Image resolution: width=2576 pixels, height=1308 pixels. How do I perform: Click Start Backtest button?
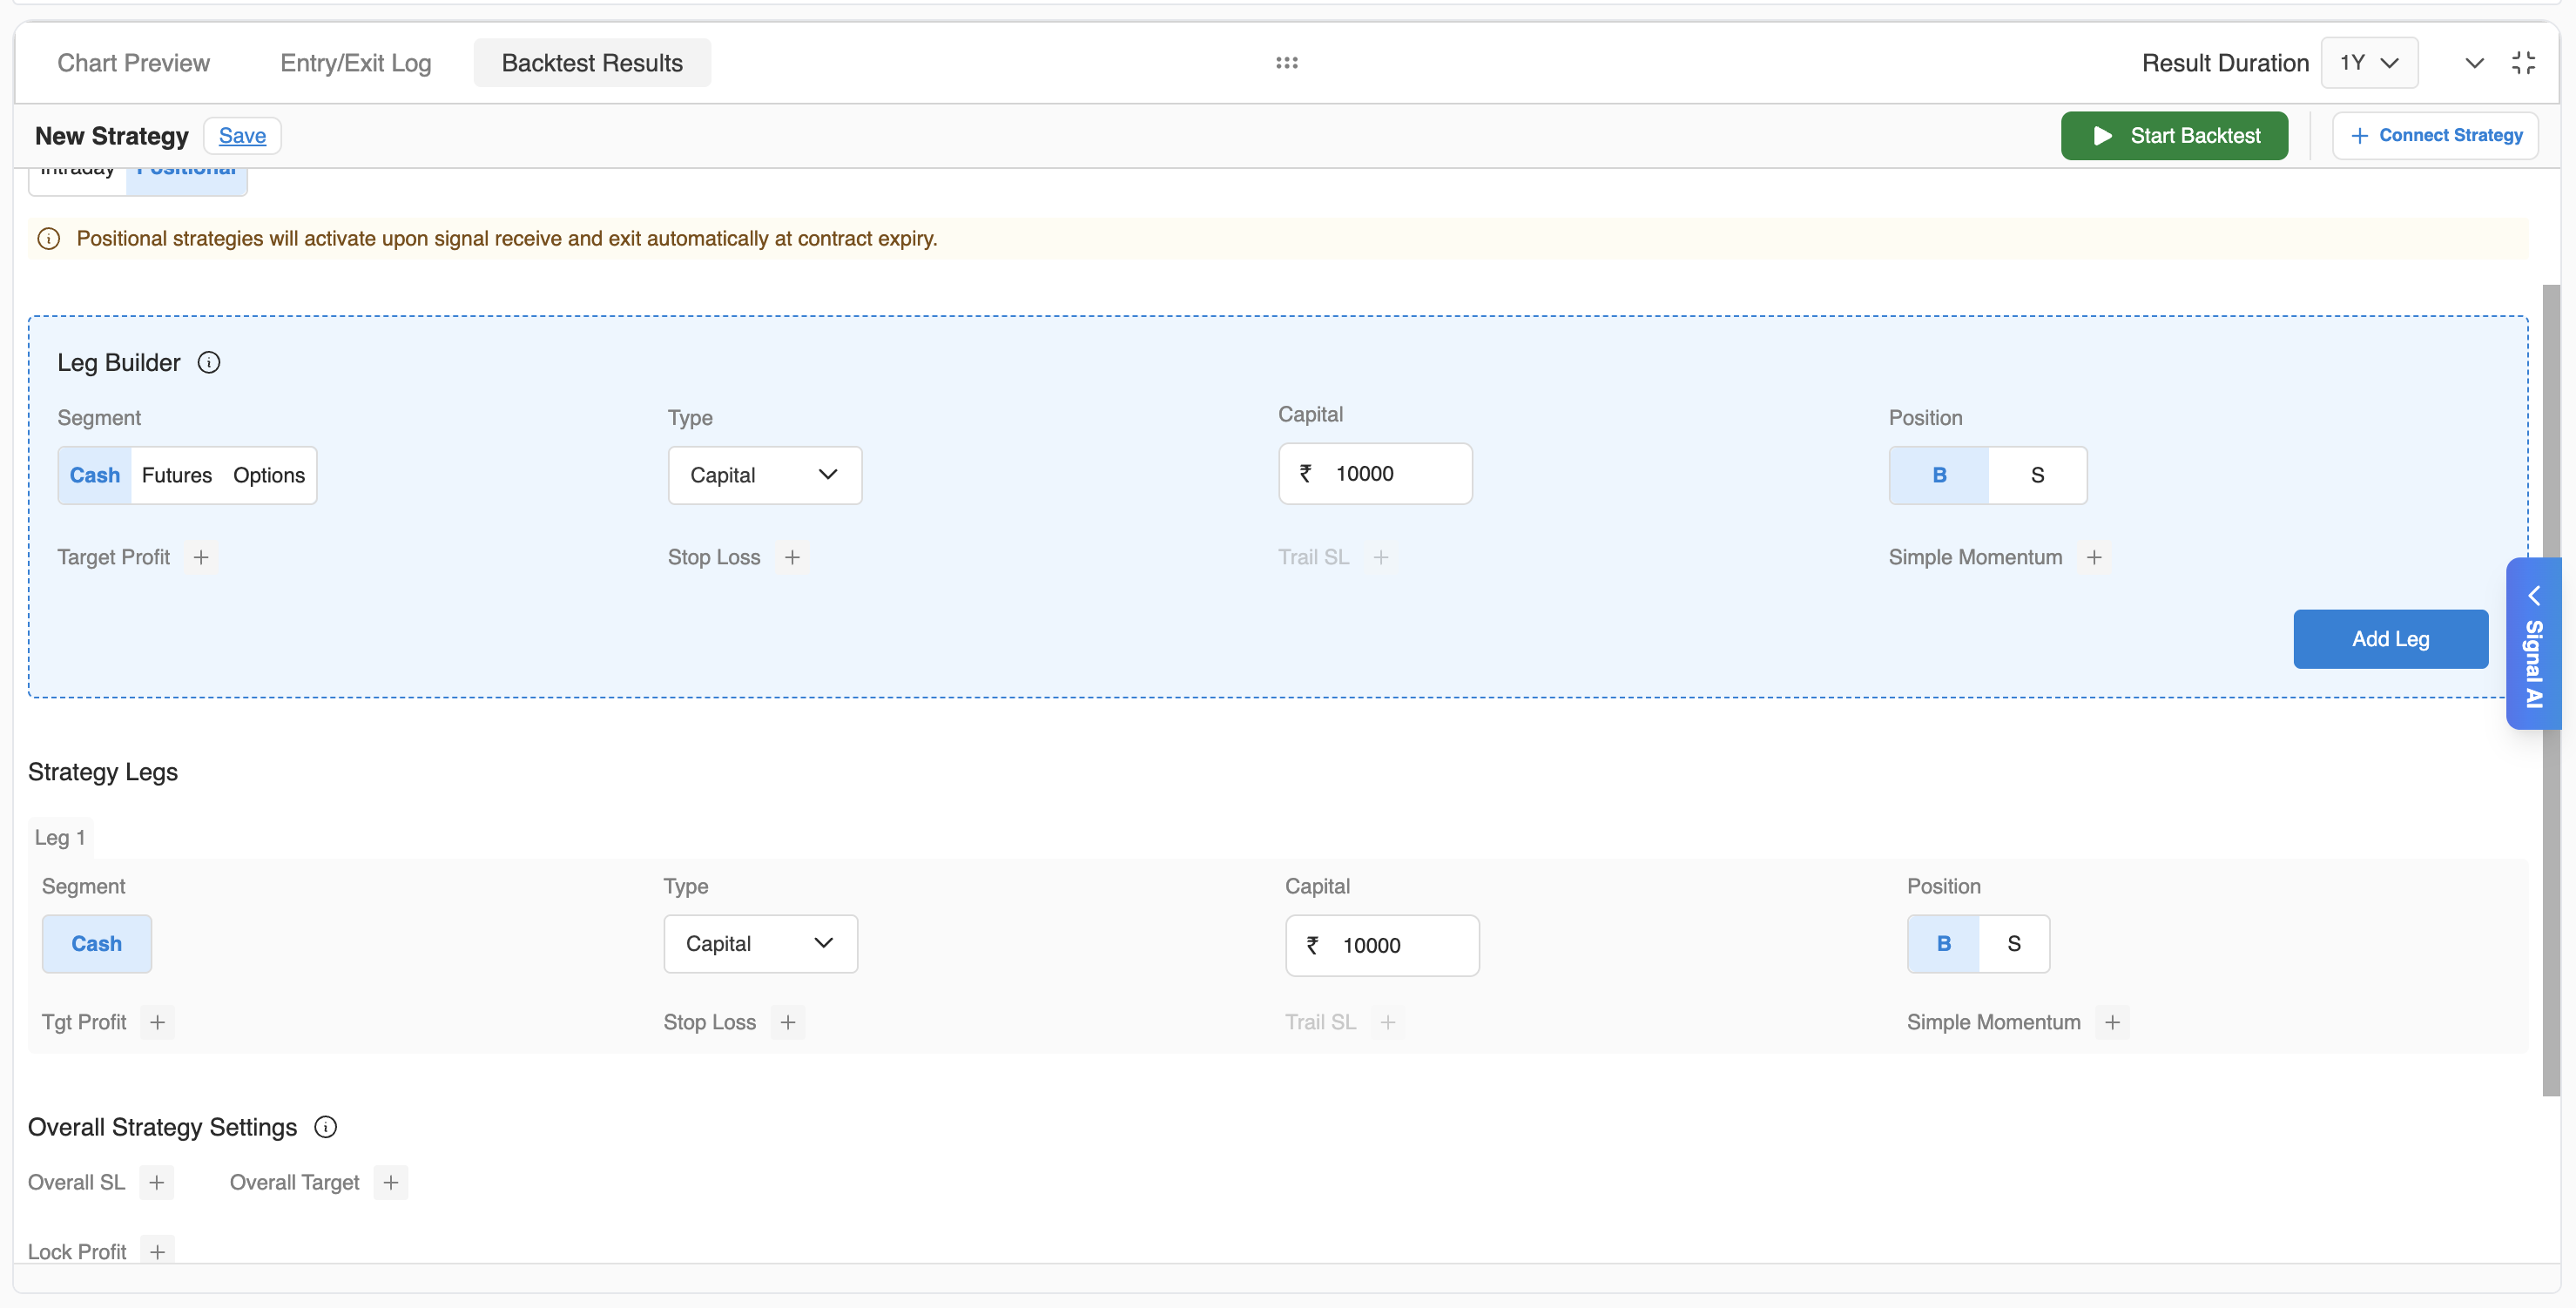tap(2174, 135)
